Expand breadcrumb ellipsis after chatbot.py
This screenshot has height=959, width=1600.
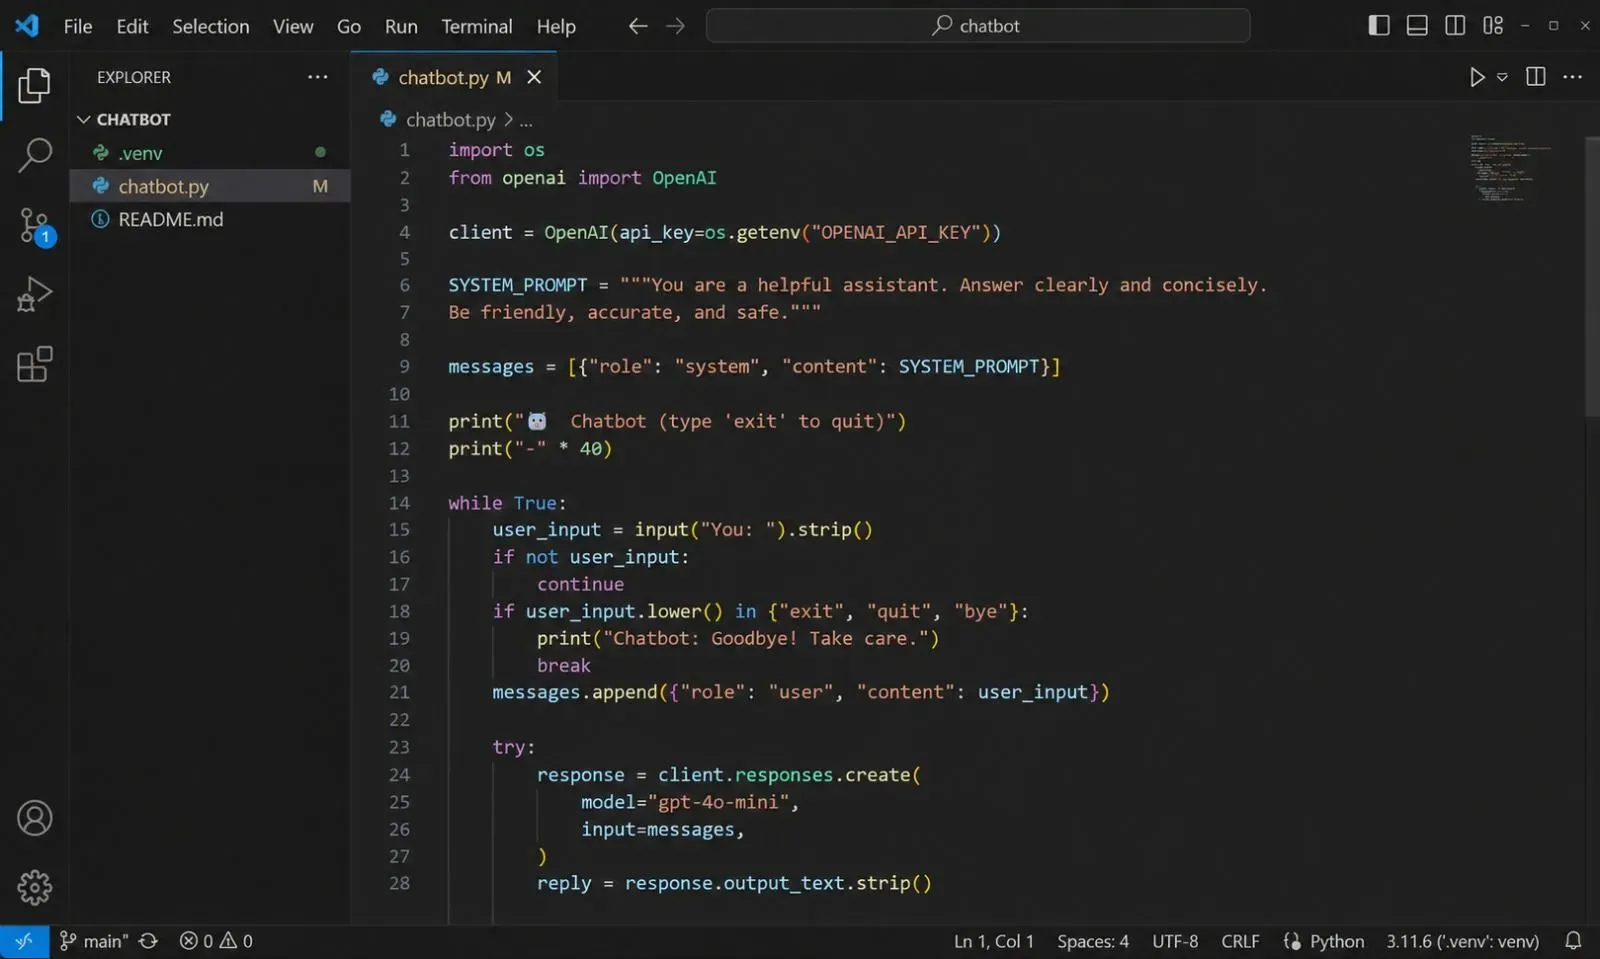pos(526,120)
